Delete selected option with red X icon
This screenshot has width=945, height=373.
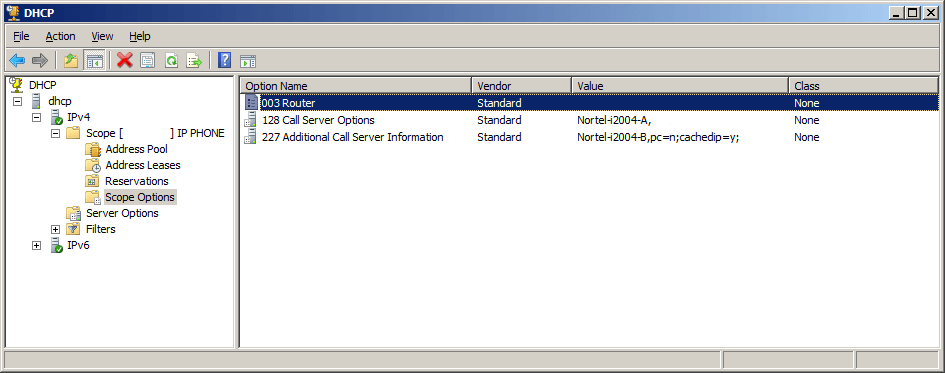point(125,60)
